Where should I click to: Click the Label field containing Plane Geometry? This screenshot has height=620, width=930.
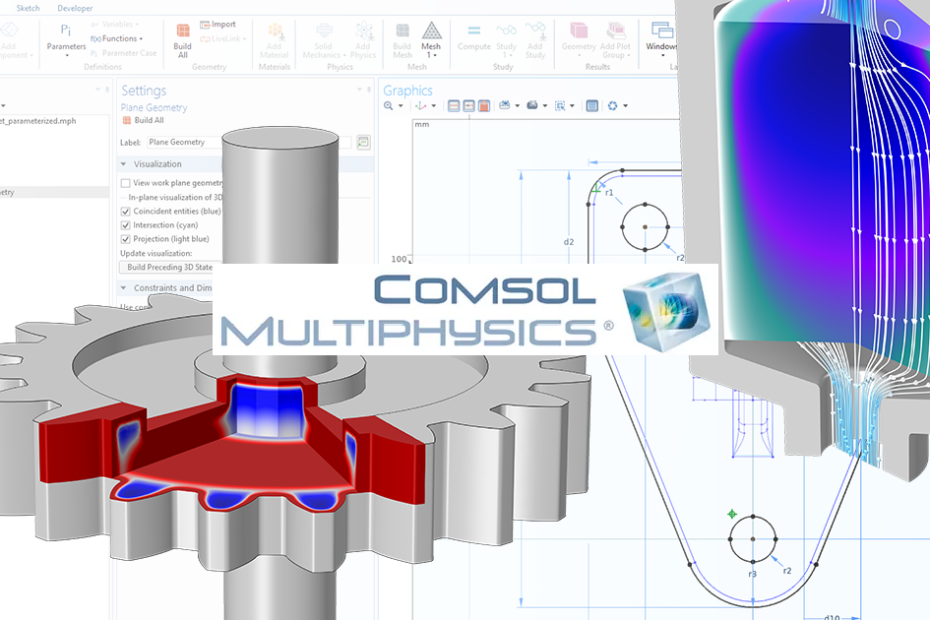249,142
